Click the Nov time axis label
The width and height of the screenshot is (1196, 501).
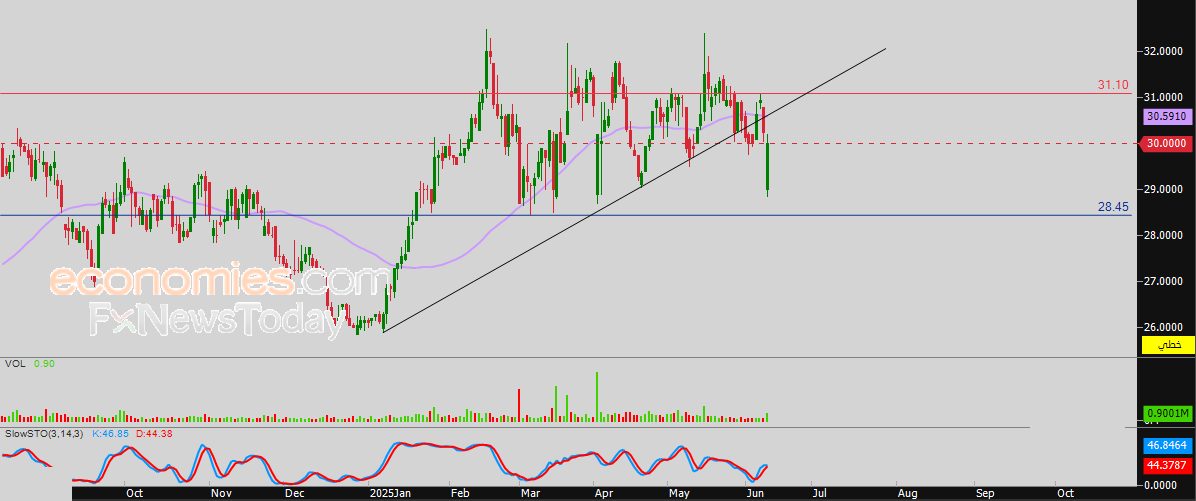(221, 494)
